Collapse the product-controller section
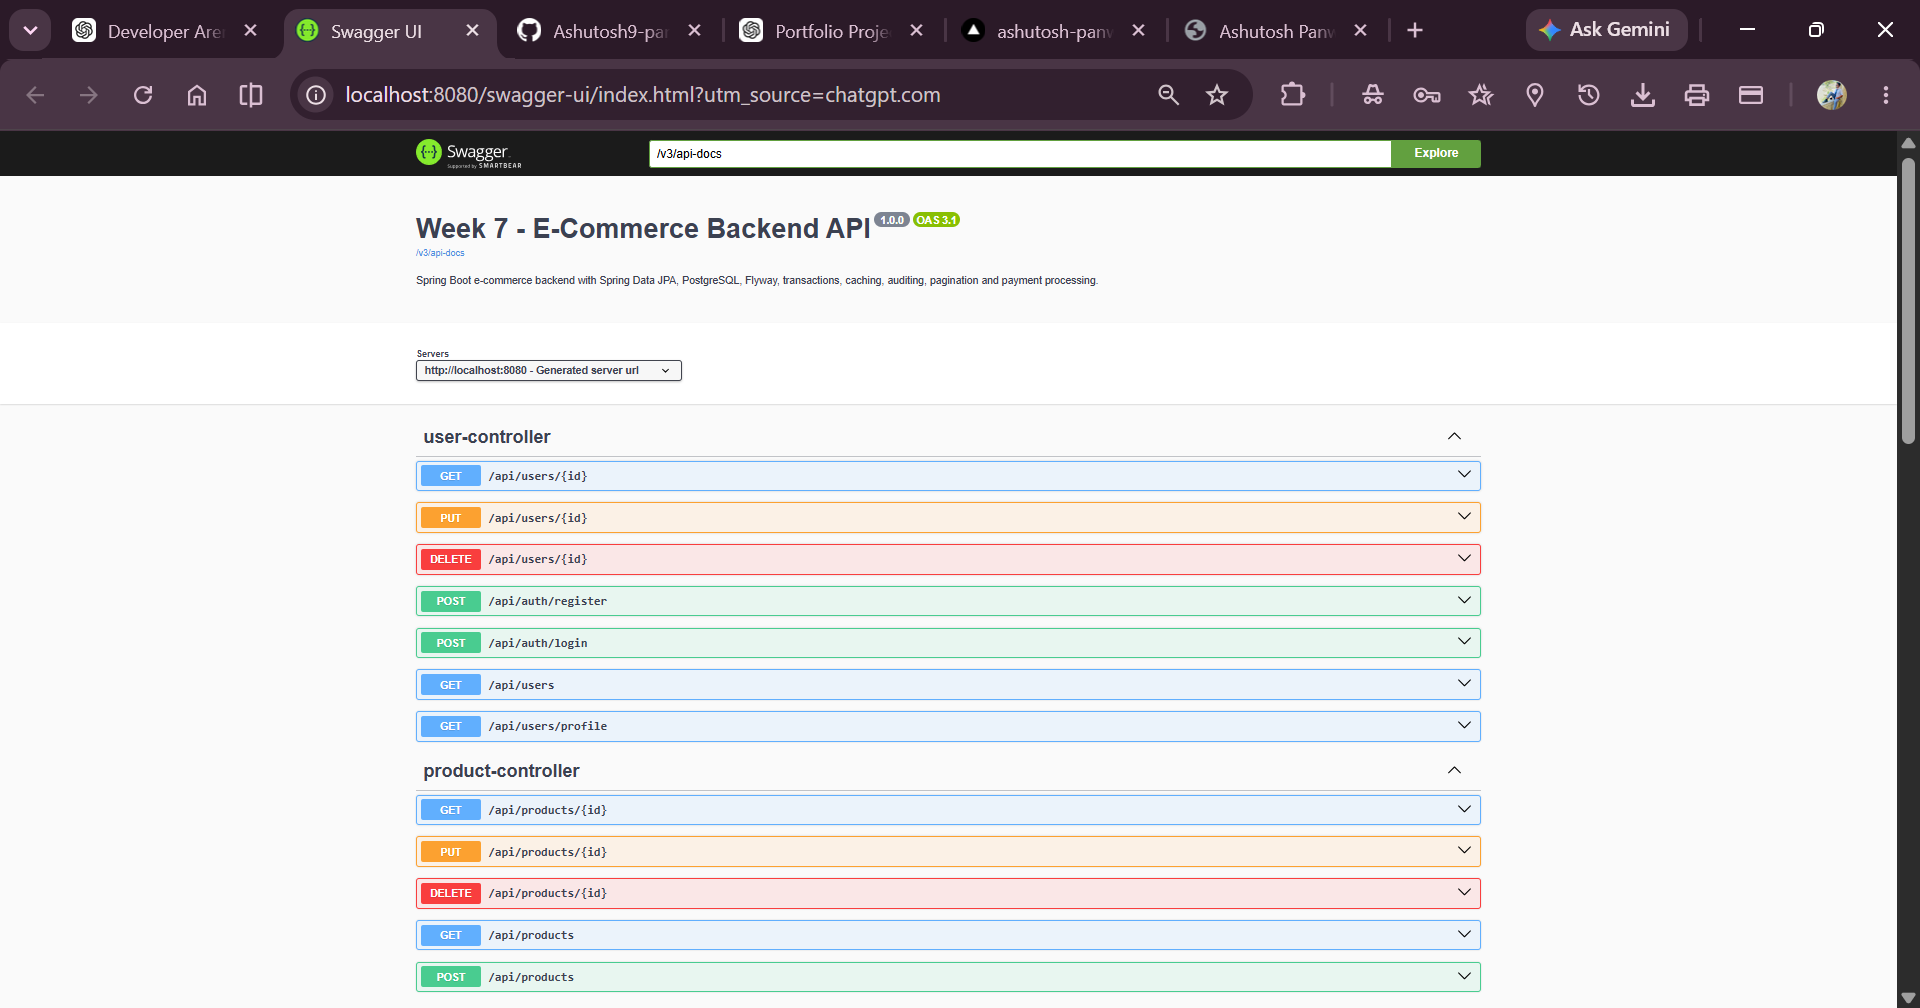Screen dimensions: 1920x1008 [1454, 771]
